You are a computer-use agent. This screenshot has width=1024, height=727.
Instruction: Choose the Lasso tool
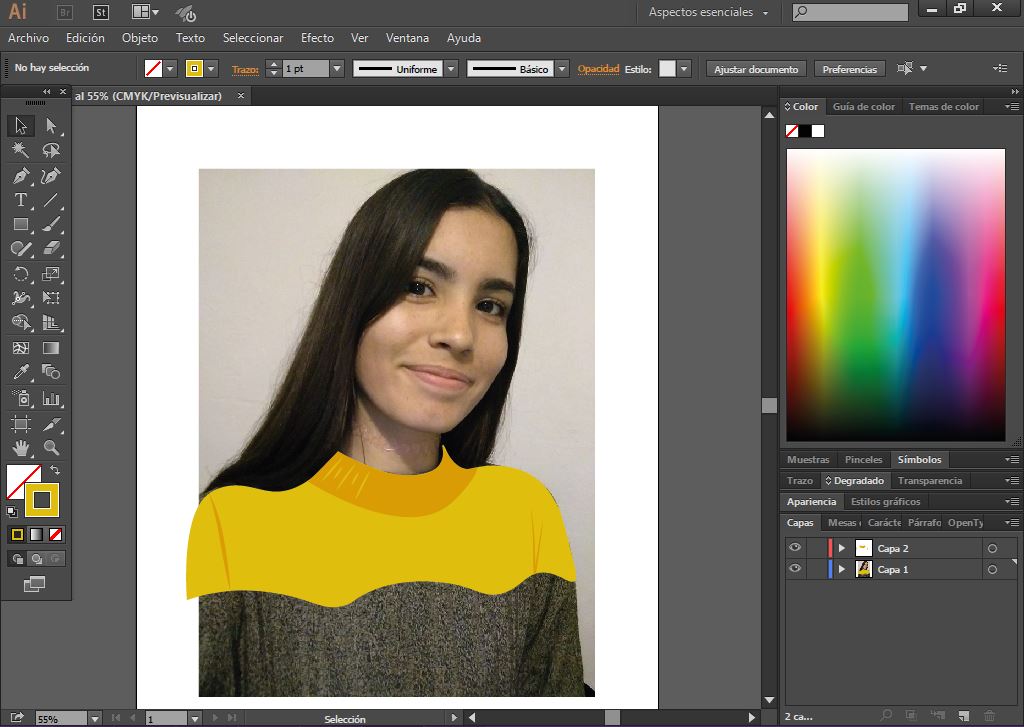(51, 150)
